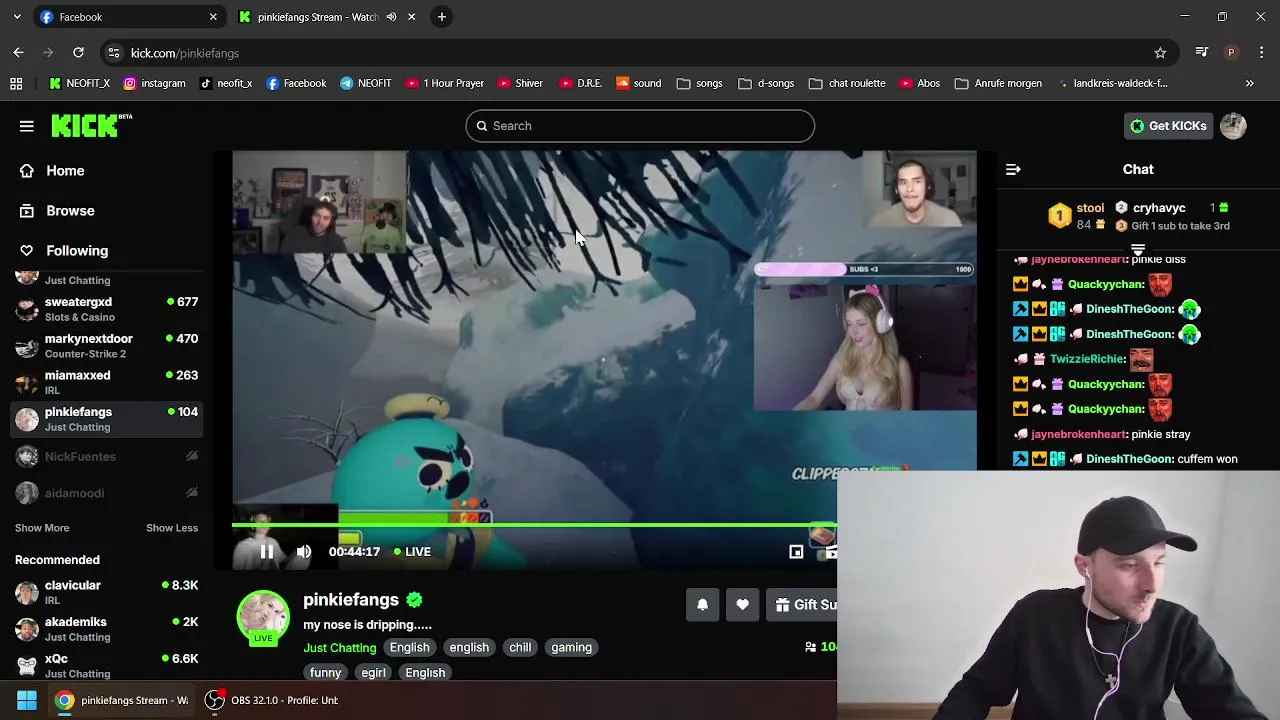The height and width of the screenshot is (720, 1280).
Task: Mute the stream volume
Action: pos(304,552)
